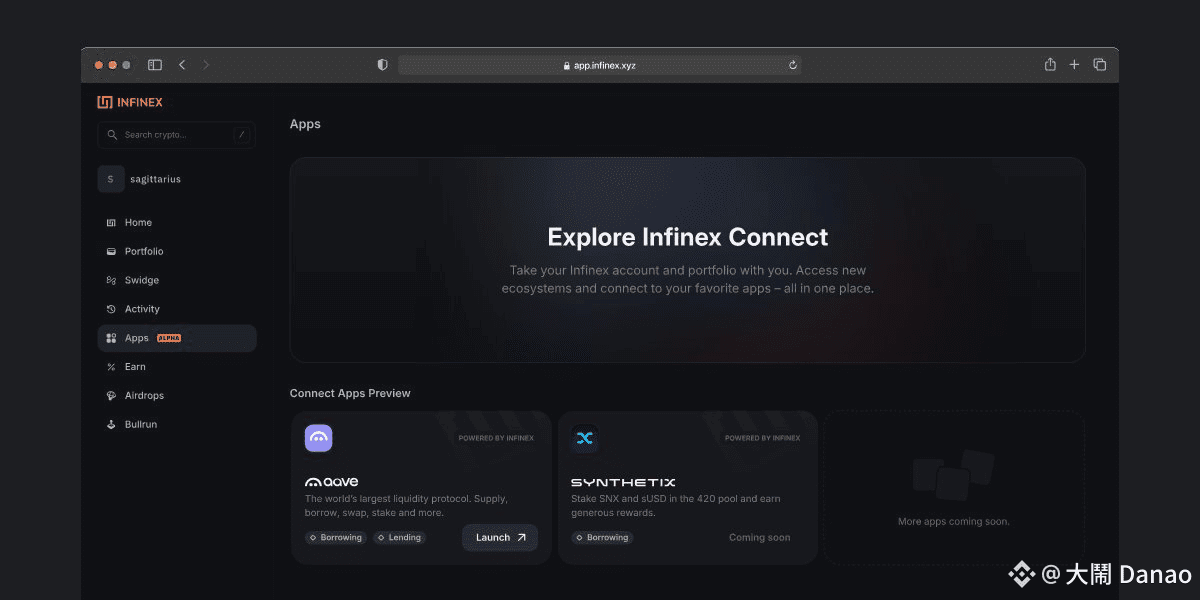The height and width of the screenshot is (600, 1200).
Task: Show the tab overview icon
Action: pyautogui.click(x=1100, y=65)
